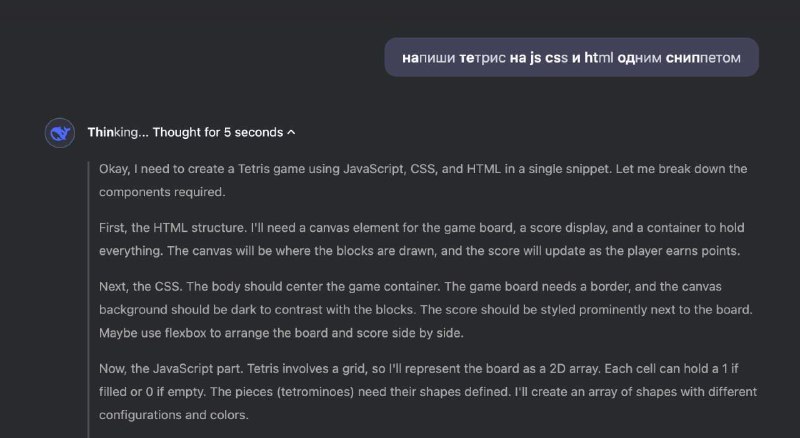Click the text 'configurations and colors.'
800x438 pixels.
173,415
